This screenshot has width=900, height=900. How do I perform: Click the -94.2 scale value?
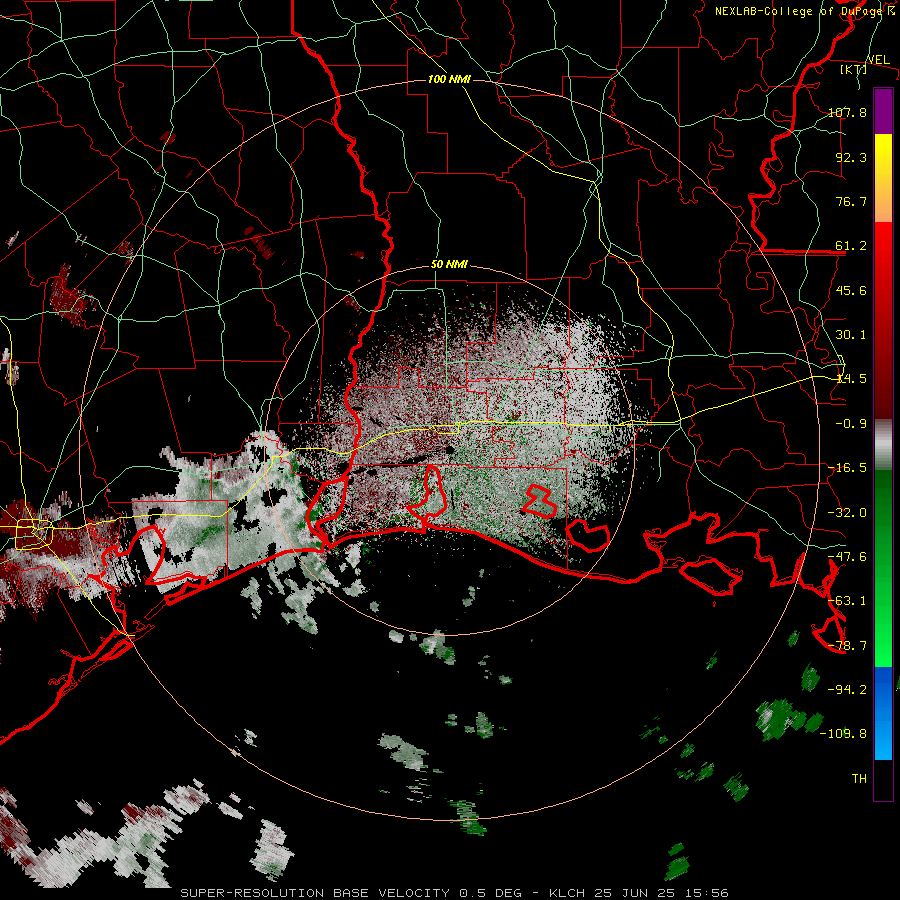[847, 690]
